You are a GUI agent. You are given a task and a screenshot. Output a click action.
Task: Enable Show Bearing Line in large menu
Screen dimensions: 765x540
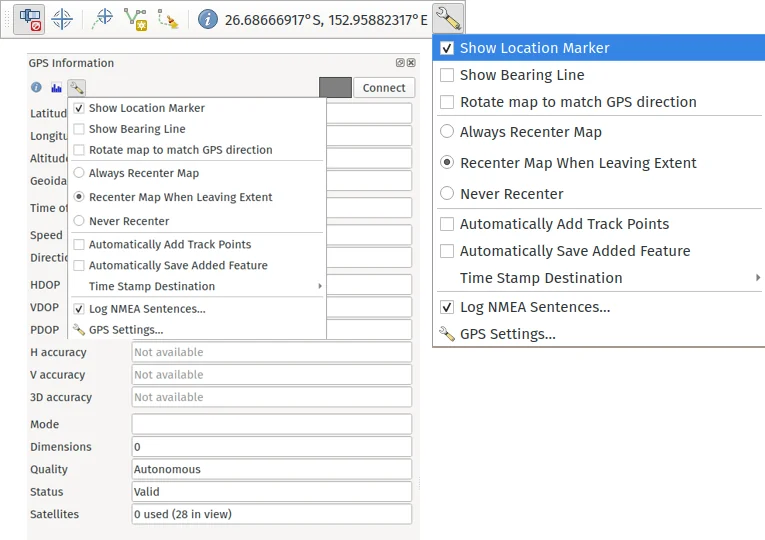point(447,75)
